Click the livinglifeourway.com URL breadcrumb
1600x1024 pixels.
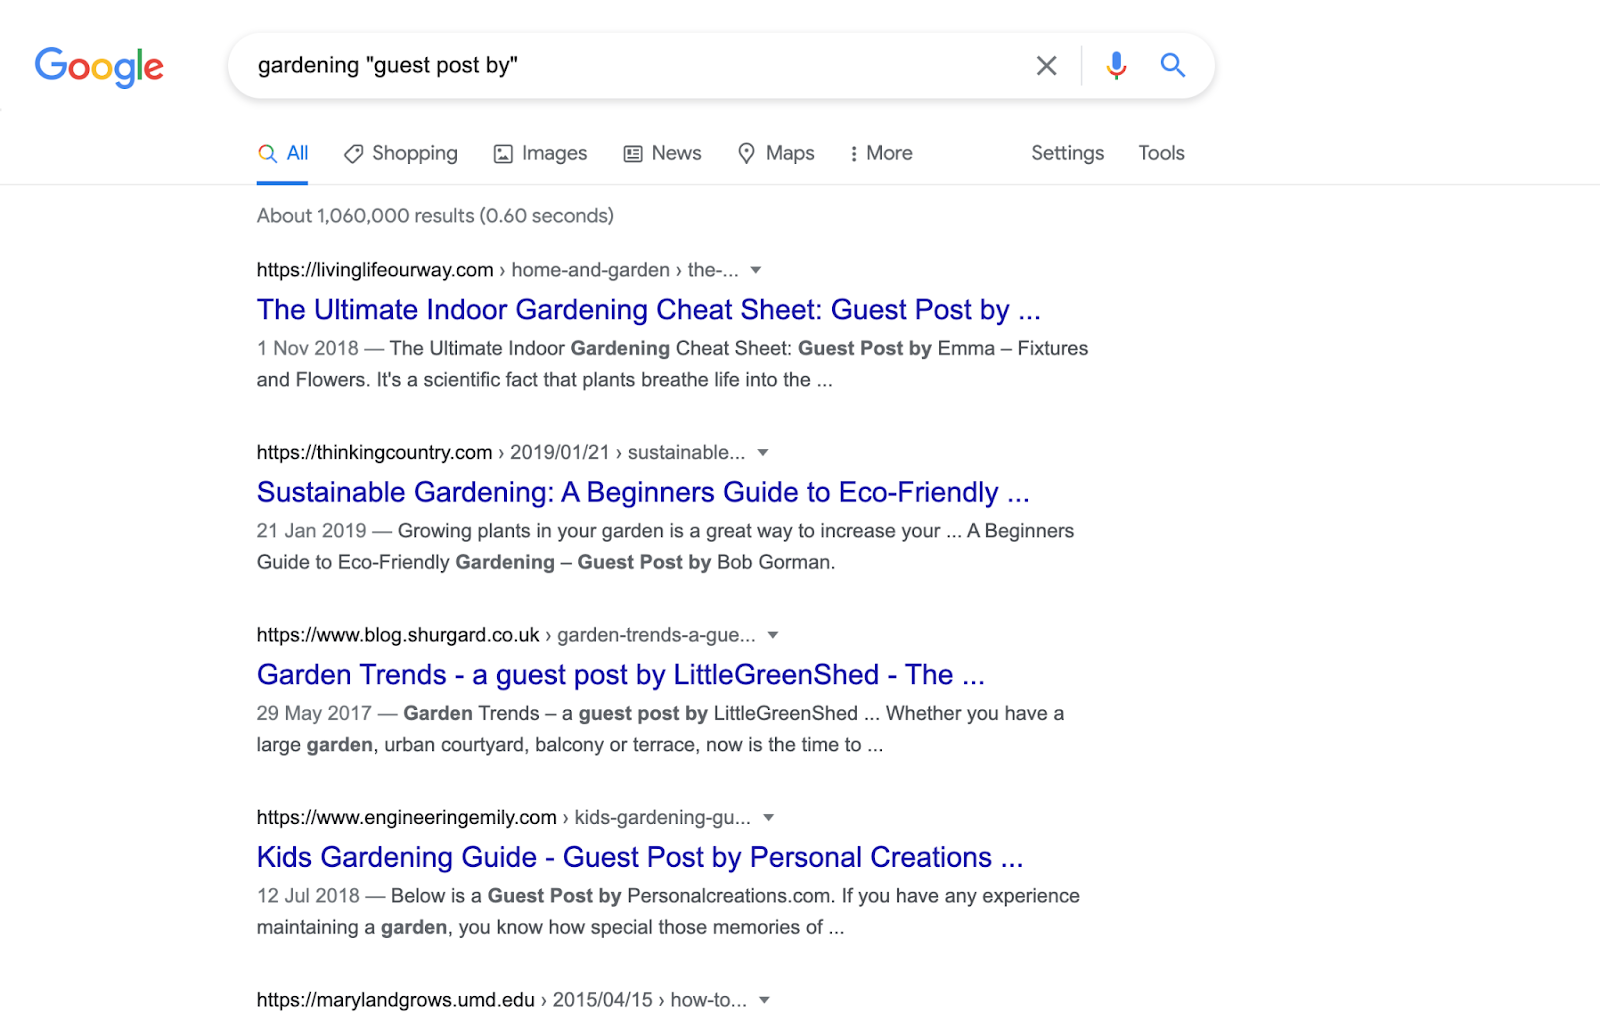point(498,270)
